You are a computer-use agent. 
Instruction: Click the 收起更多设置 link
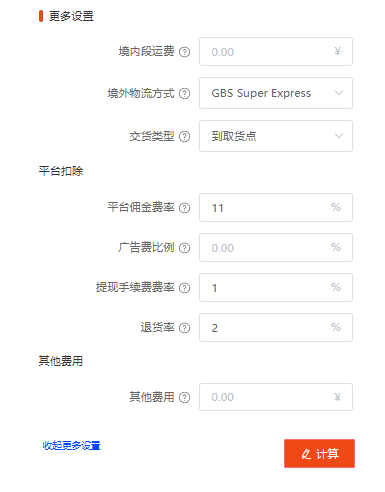point(71,446)
